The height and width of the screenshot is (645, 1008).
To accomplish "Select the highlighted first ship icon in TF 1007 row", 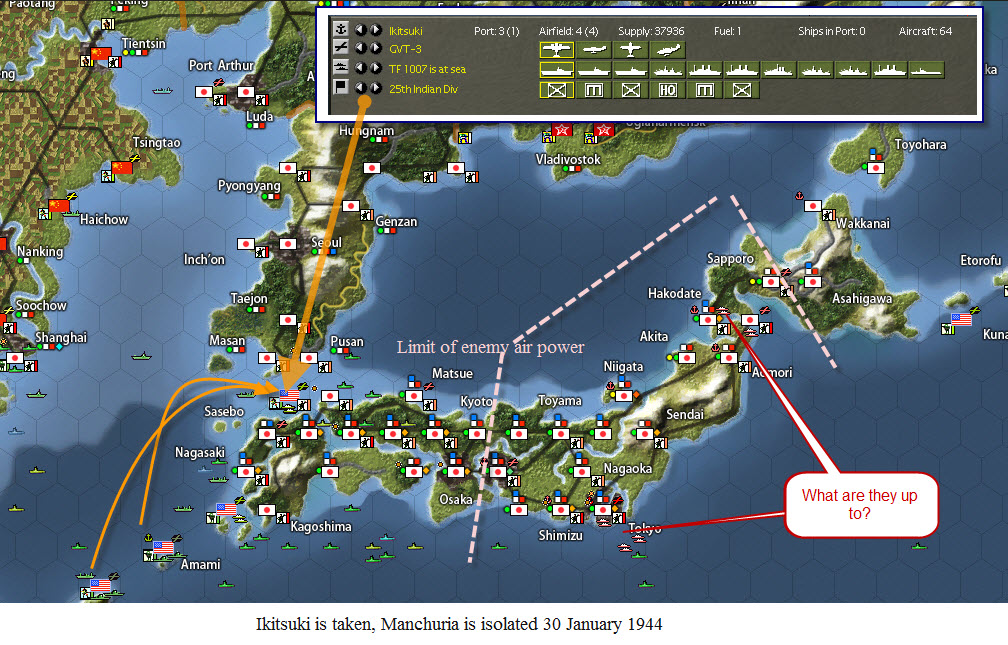I will pos(557,69).
